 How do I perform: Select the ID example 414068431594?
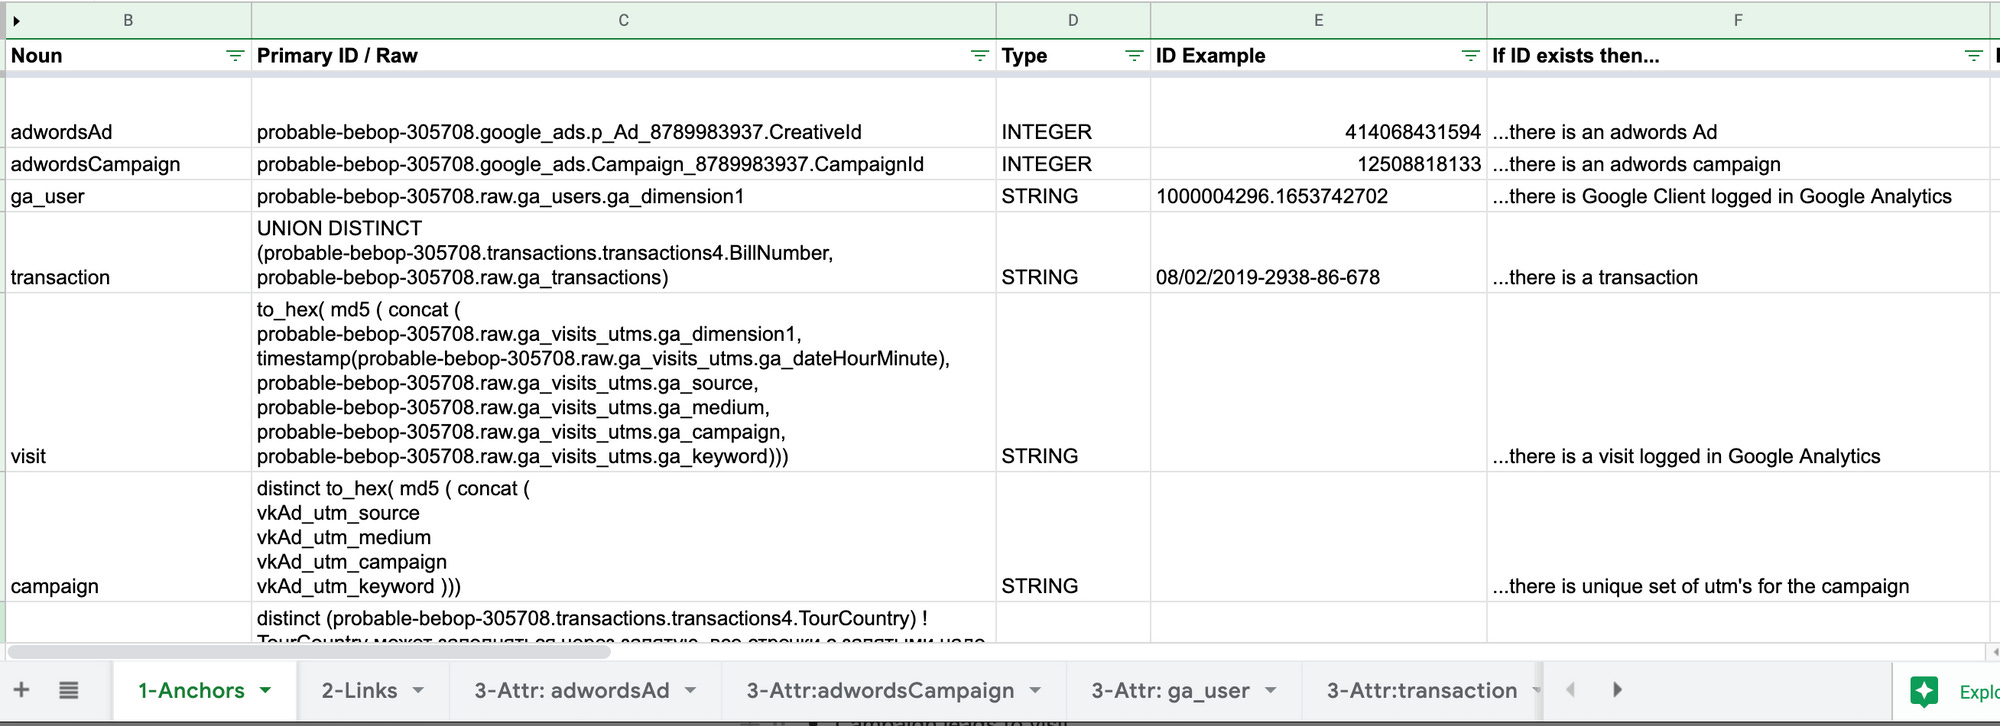pos(1318,112)
